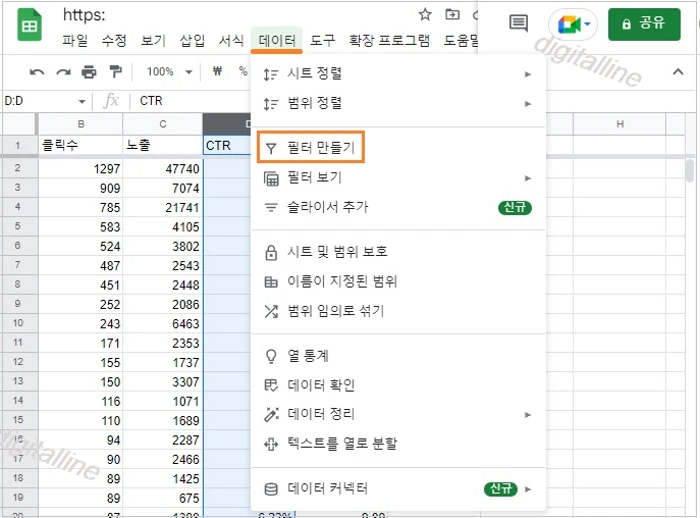
Task: Click the 필터 보기 icon
Action: (x=271, y=179)
